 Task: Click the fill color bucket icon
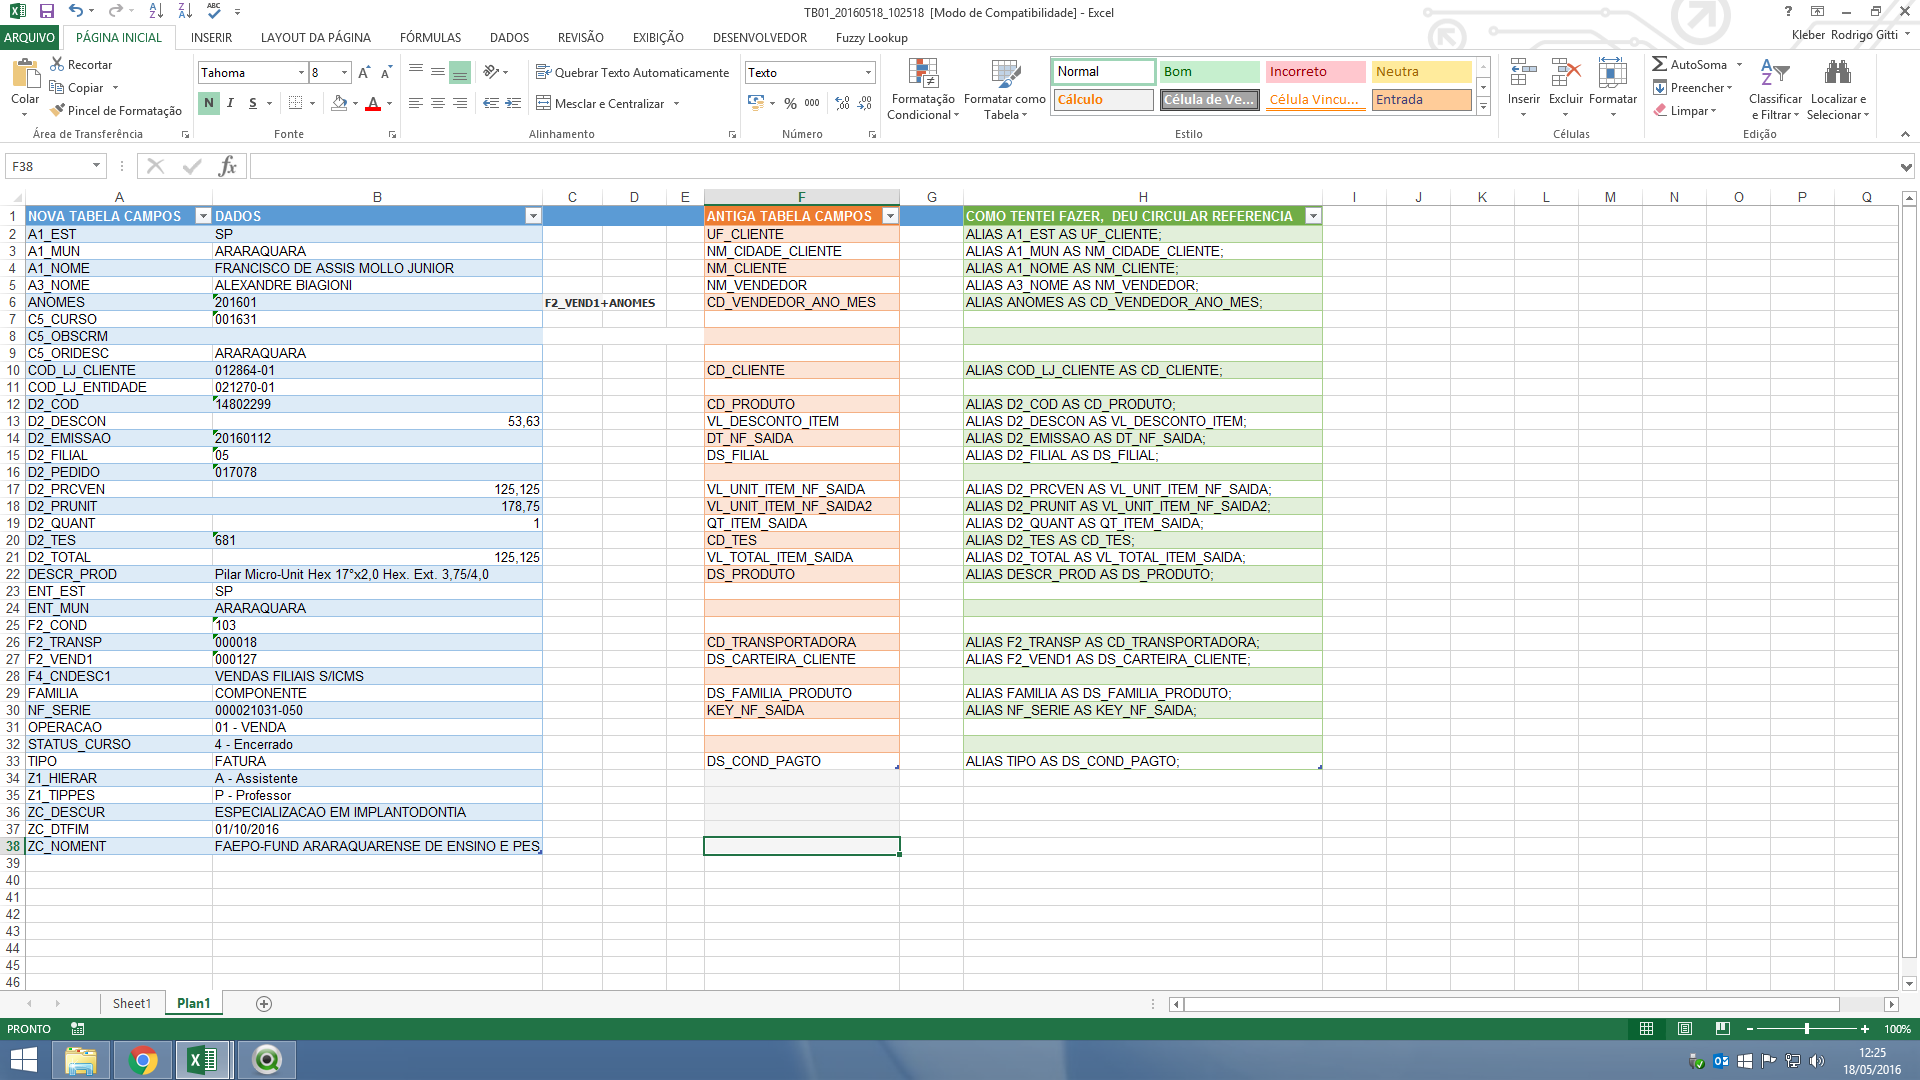[x=340, y=103]
